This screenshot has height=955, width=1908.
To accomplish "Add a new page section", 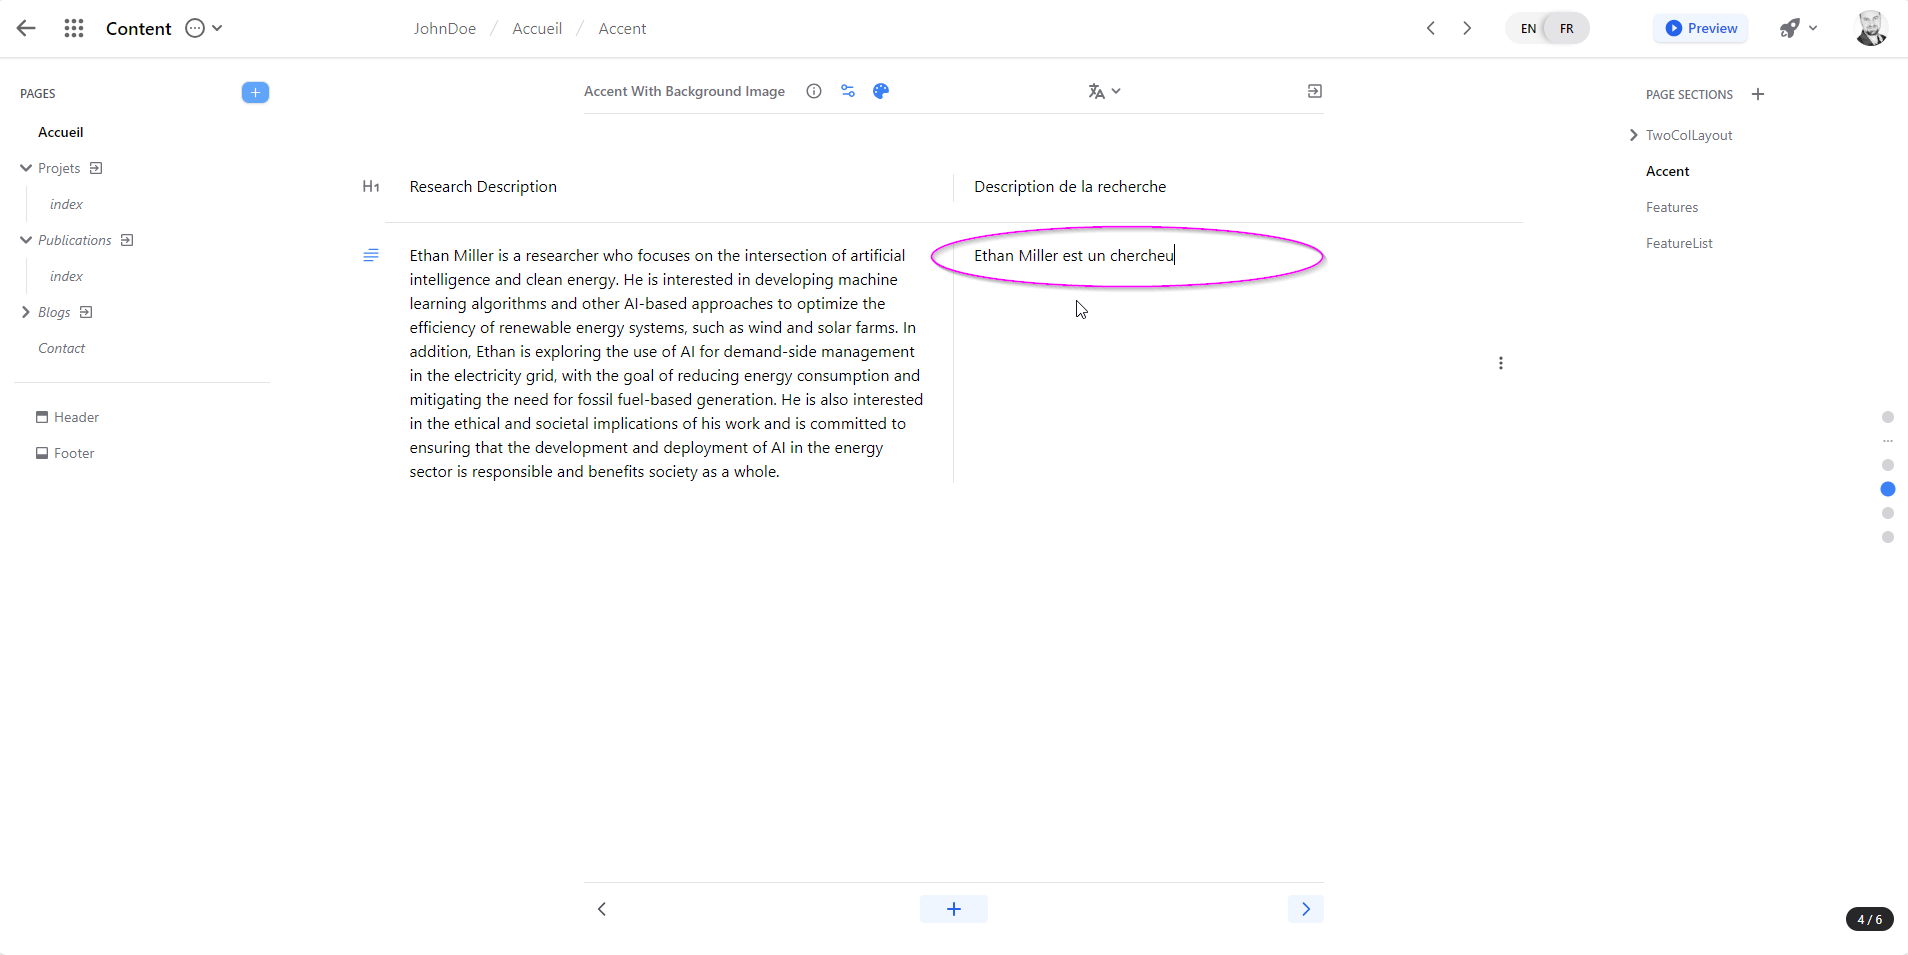I will [1758, 94].
